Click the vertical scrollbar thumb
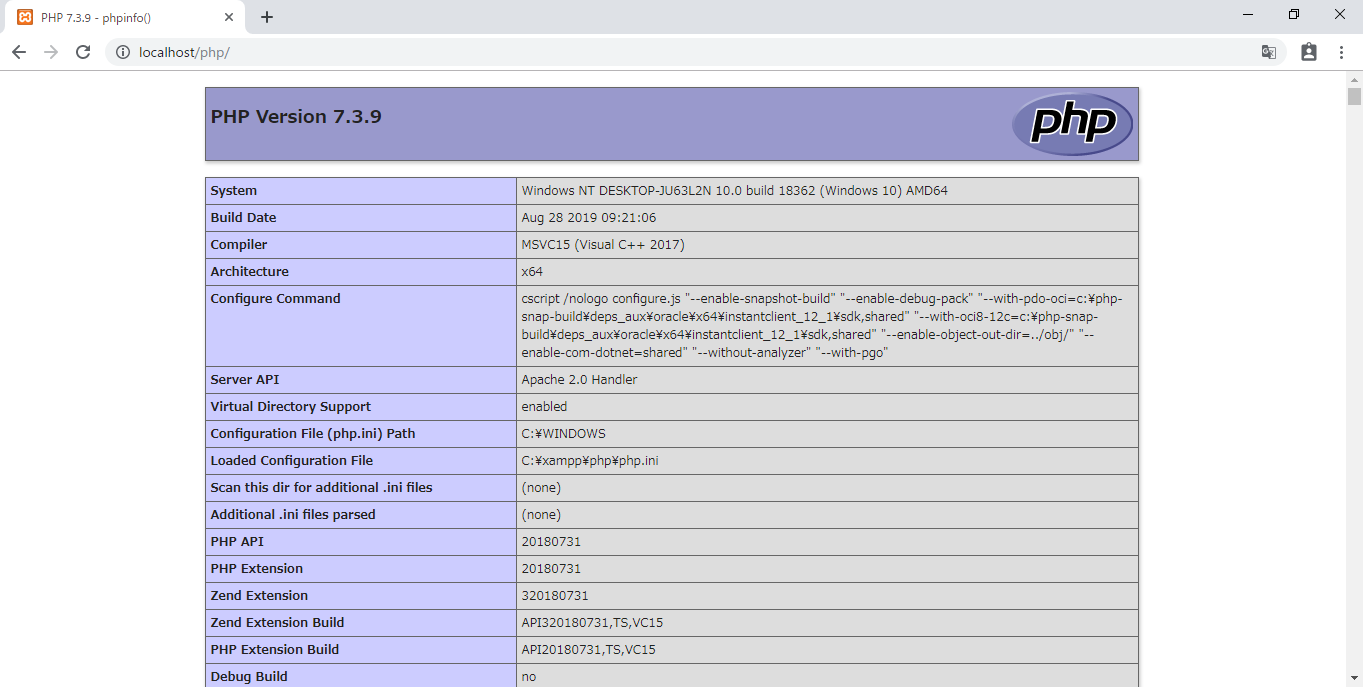1363x687 pixels. [1354, 96]
